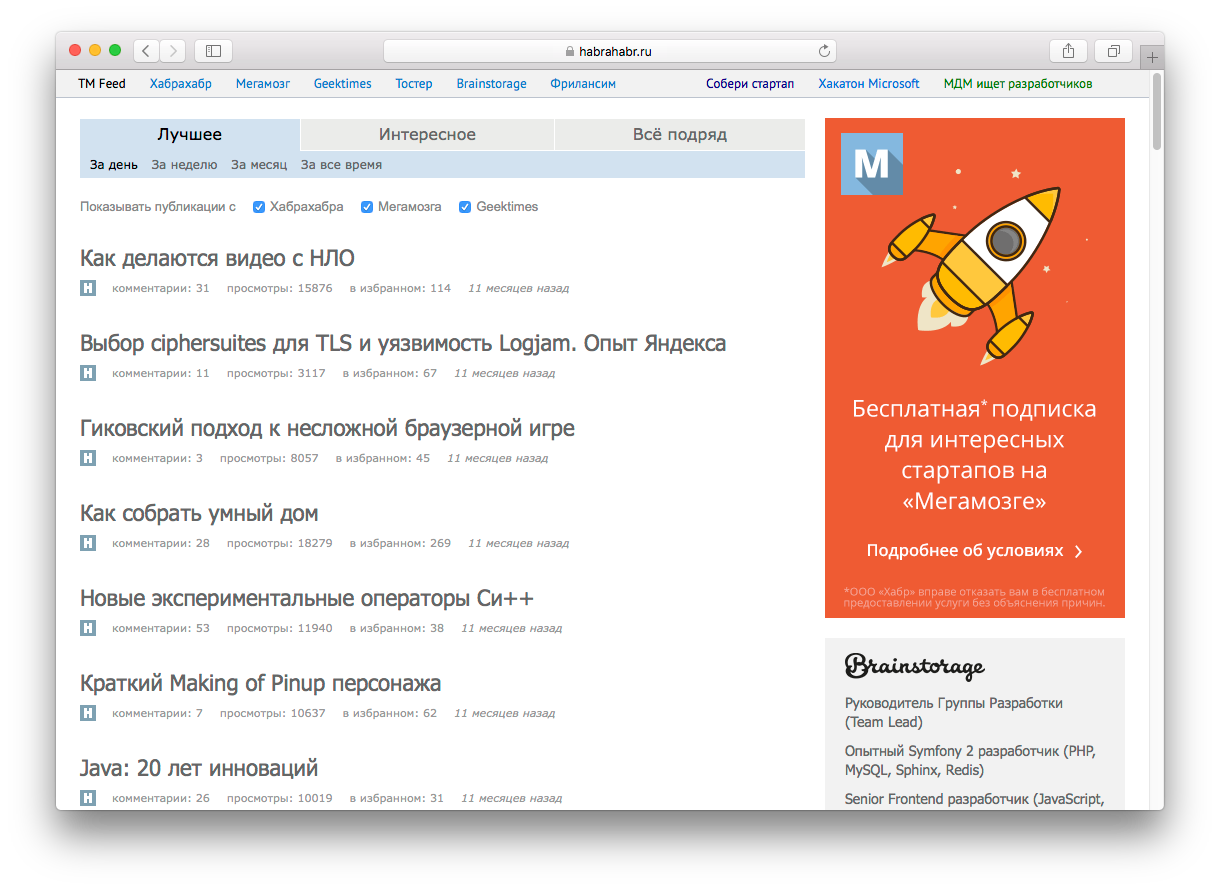Click 'комментарии: 53' under the Си++ article
The image size is (1220, 890).
(x=160, y=628)
